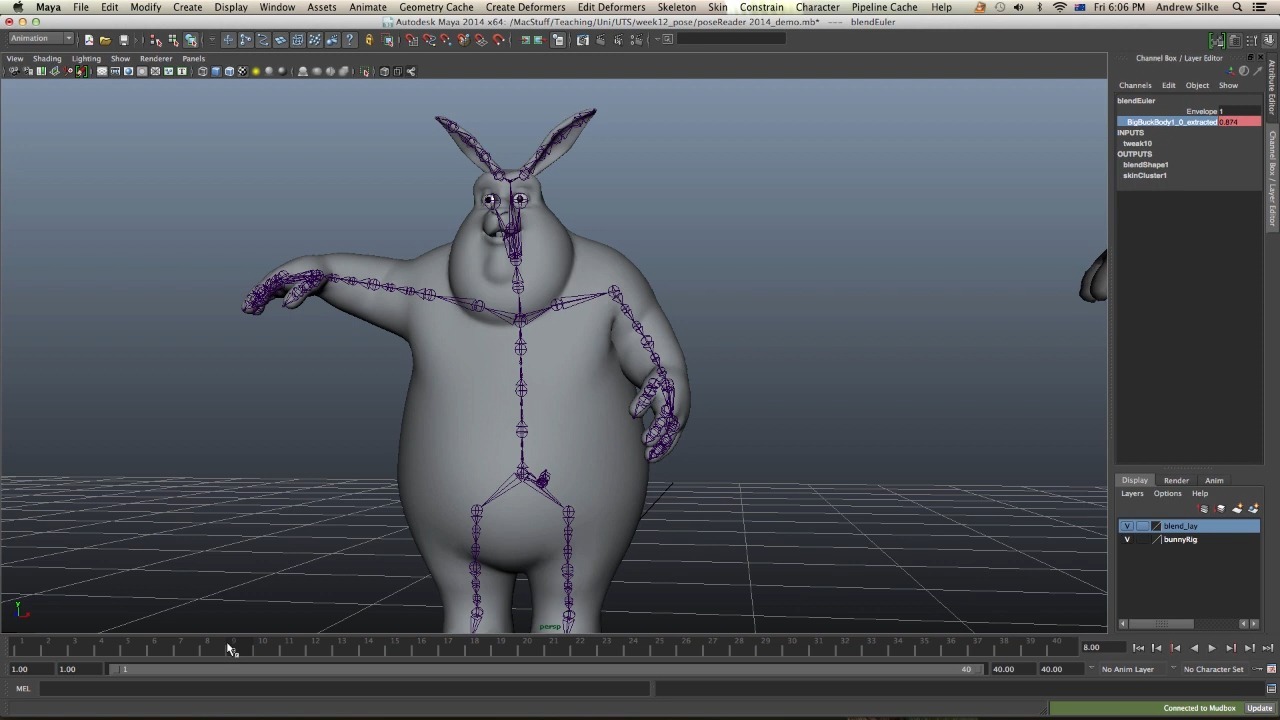Open the vertical Attribute Editor side tab
Viewport: 1280px width, 720px height.
1272,87
